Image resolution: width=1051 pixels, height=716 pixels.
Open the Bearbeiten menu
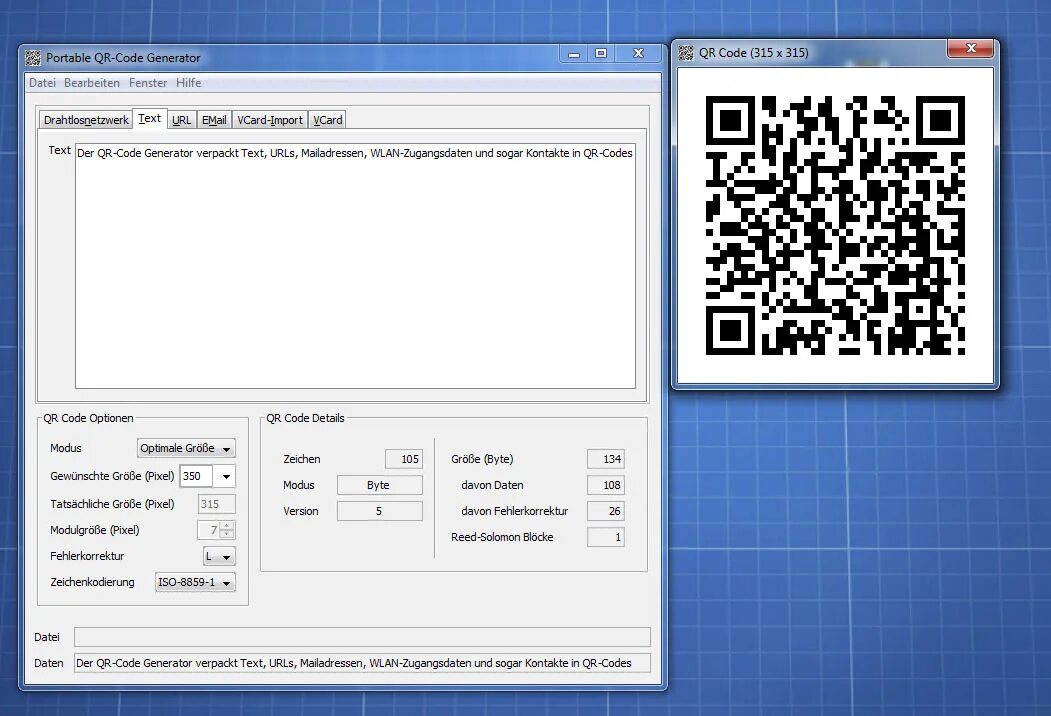pos(92,83)
